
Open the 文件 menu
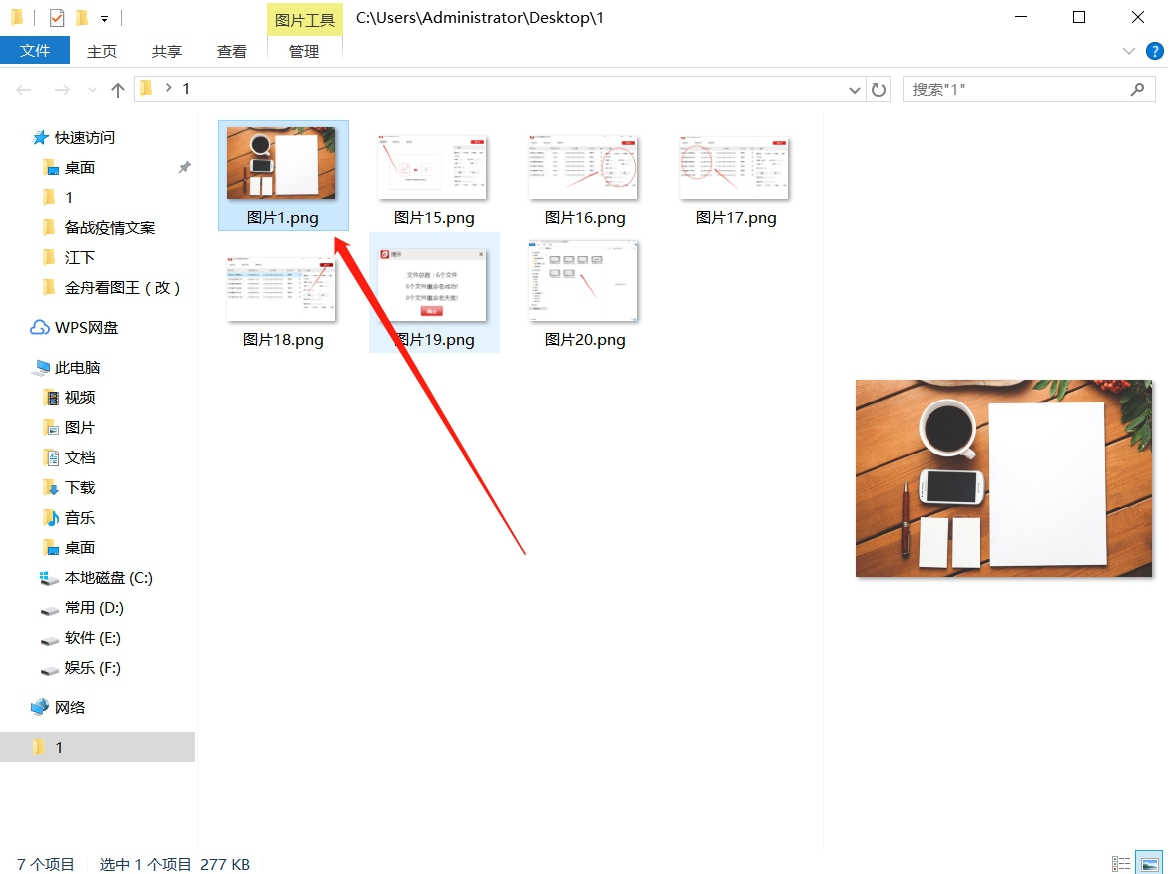(36, 51)
